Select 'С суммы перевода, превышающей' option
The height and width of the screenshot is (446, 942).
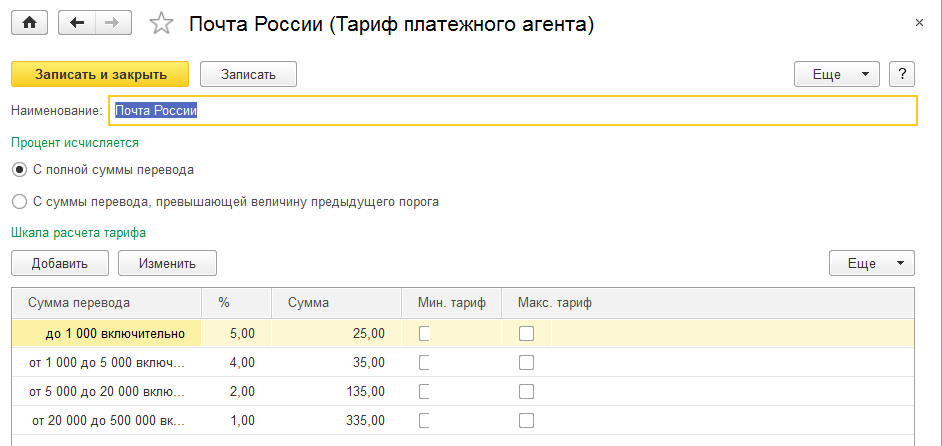click(19, 201)
